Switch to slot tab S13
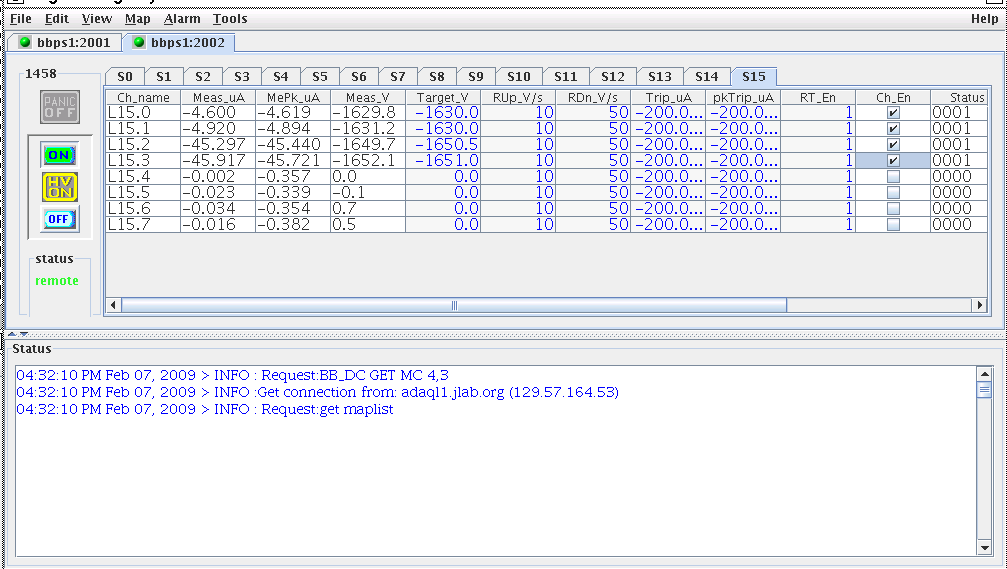This screenshot has width=1007, height=569. pos(660,76)
